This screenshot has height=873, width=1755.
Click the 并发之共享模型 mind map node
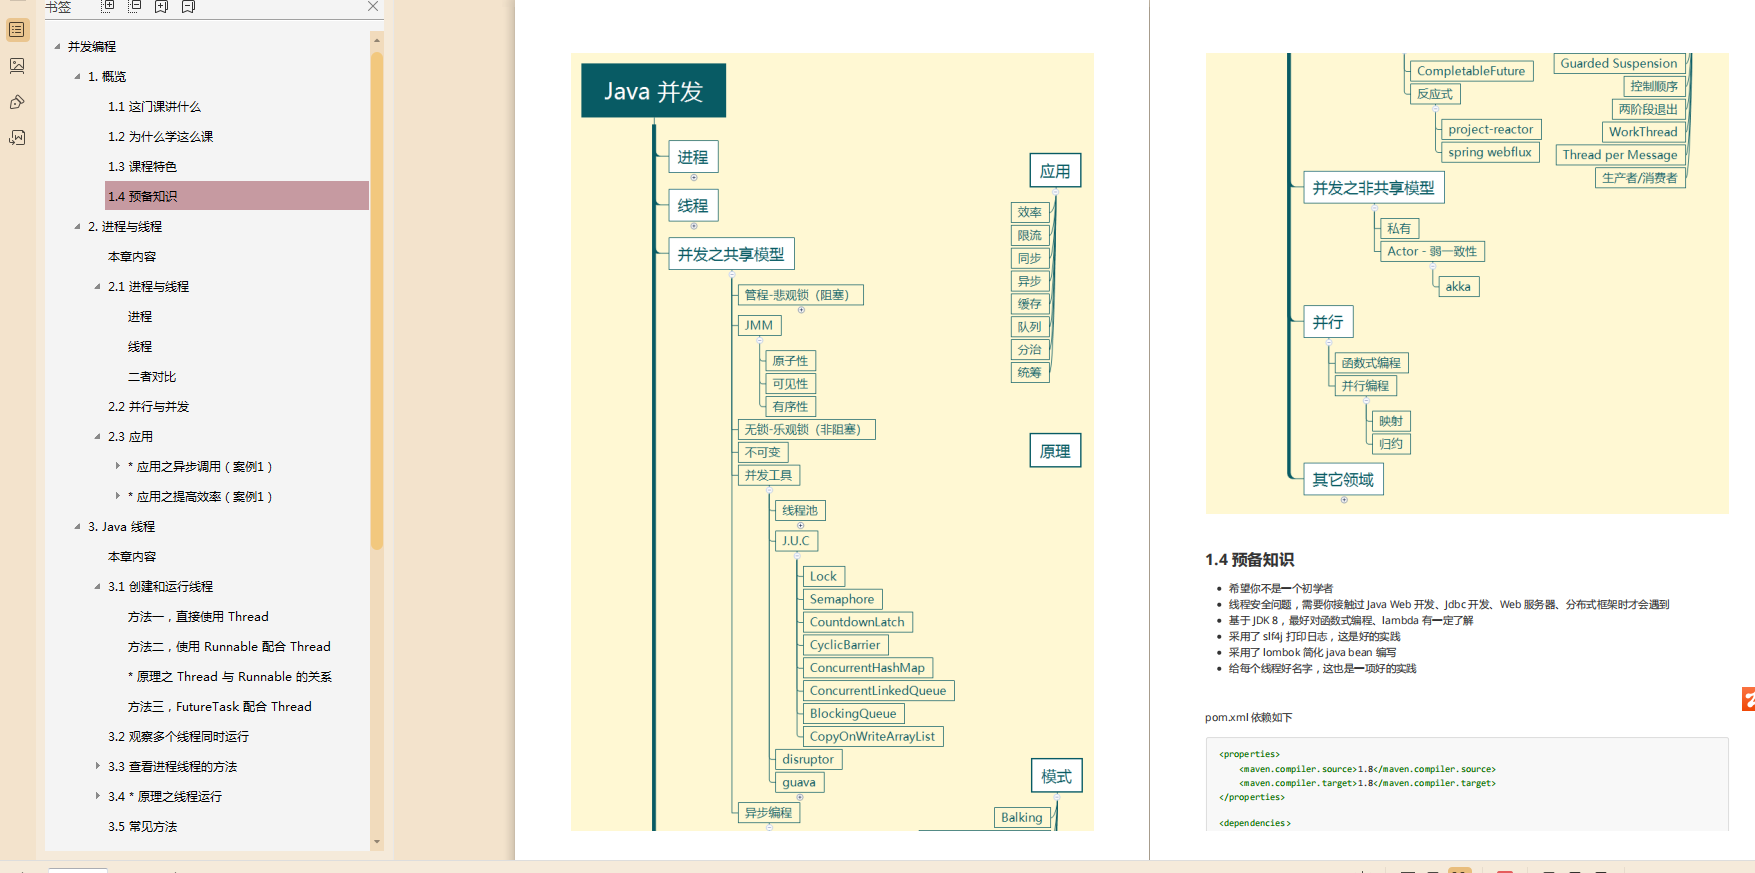(731, 254)
